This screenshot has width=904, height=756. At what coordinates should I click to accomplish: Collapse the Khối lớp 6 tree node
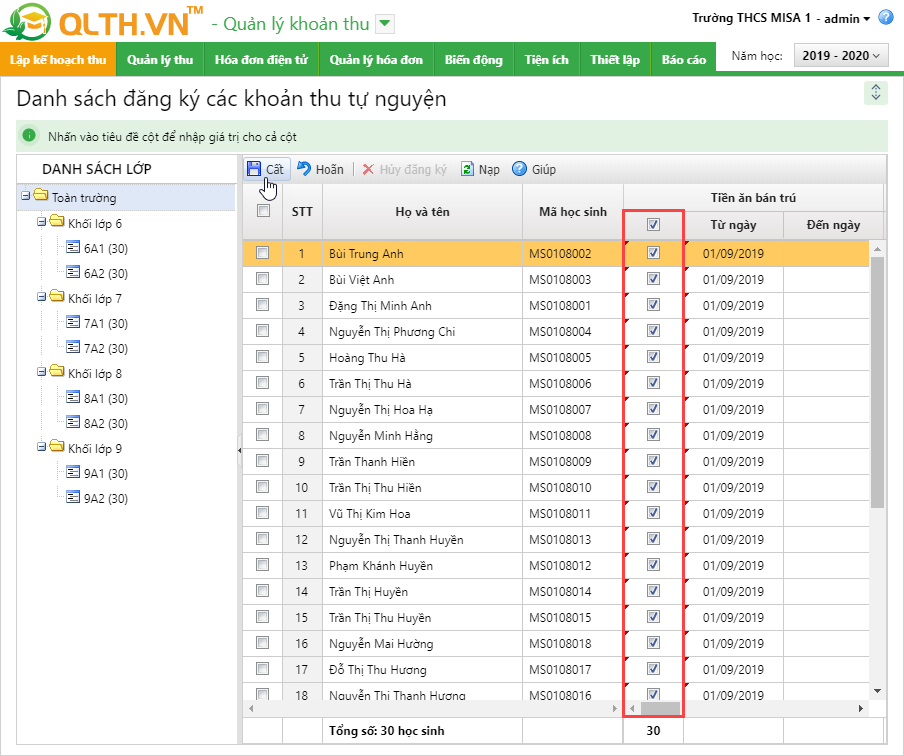[x=42, y=222]
